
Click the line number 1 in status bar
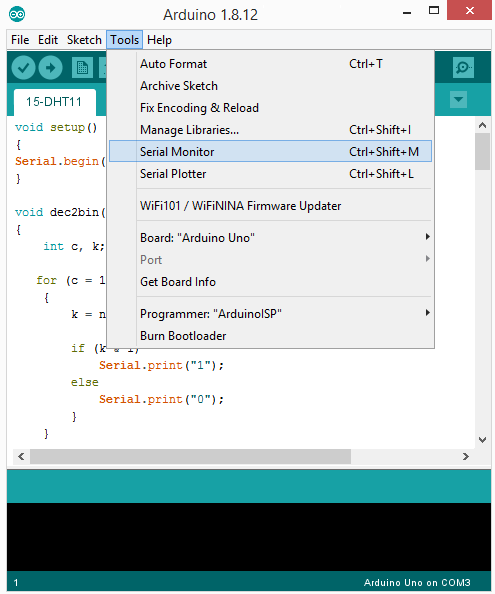tap(16, 583)
